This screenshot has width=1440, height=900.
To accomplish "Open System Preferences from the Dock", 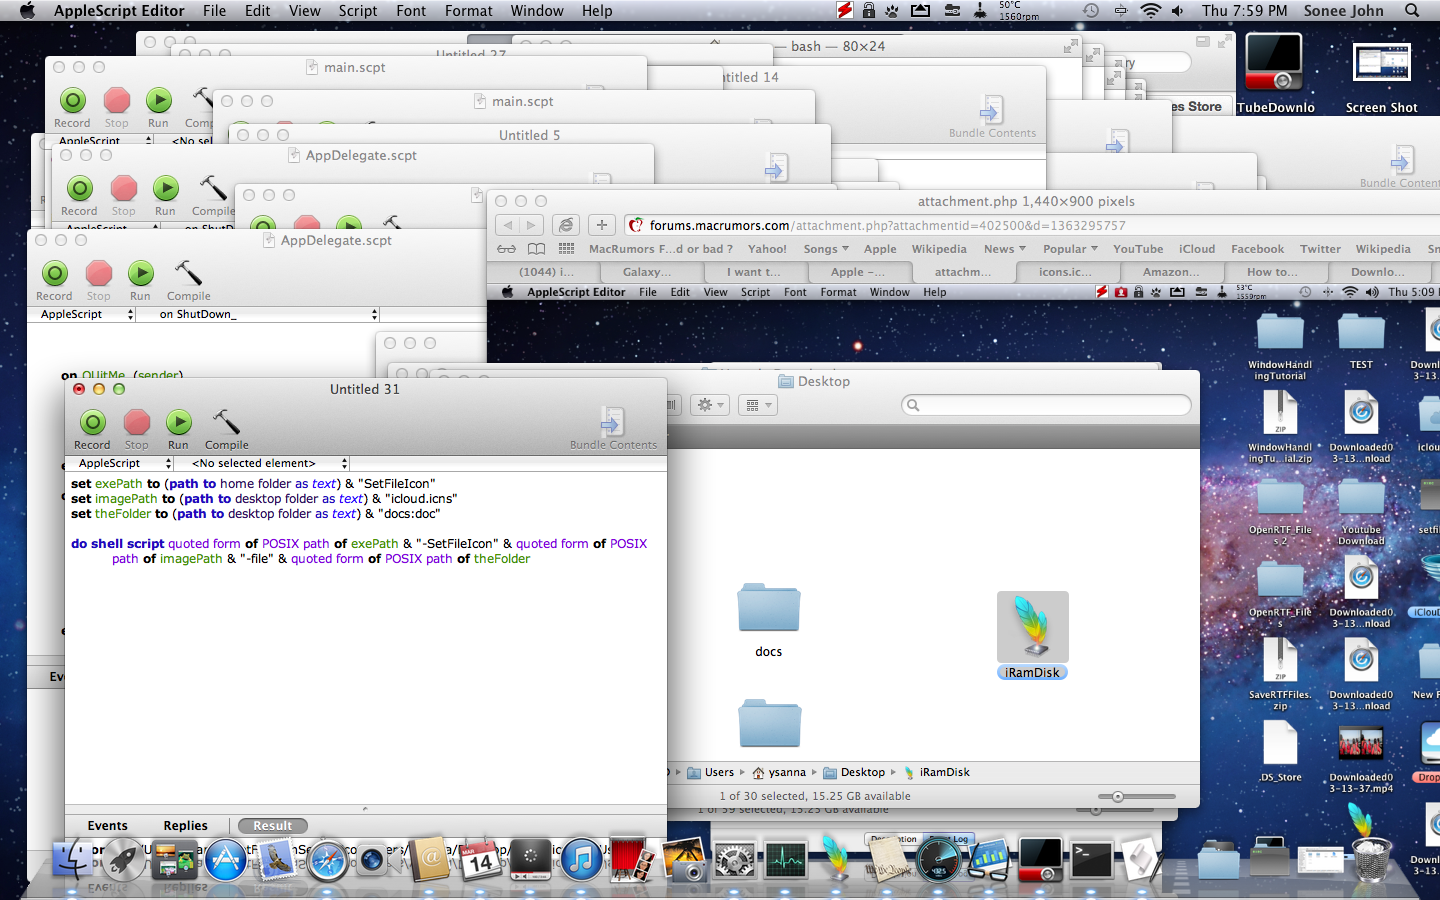I will [x=734, y=859].
